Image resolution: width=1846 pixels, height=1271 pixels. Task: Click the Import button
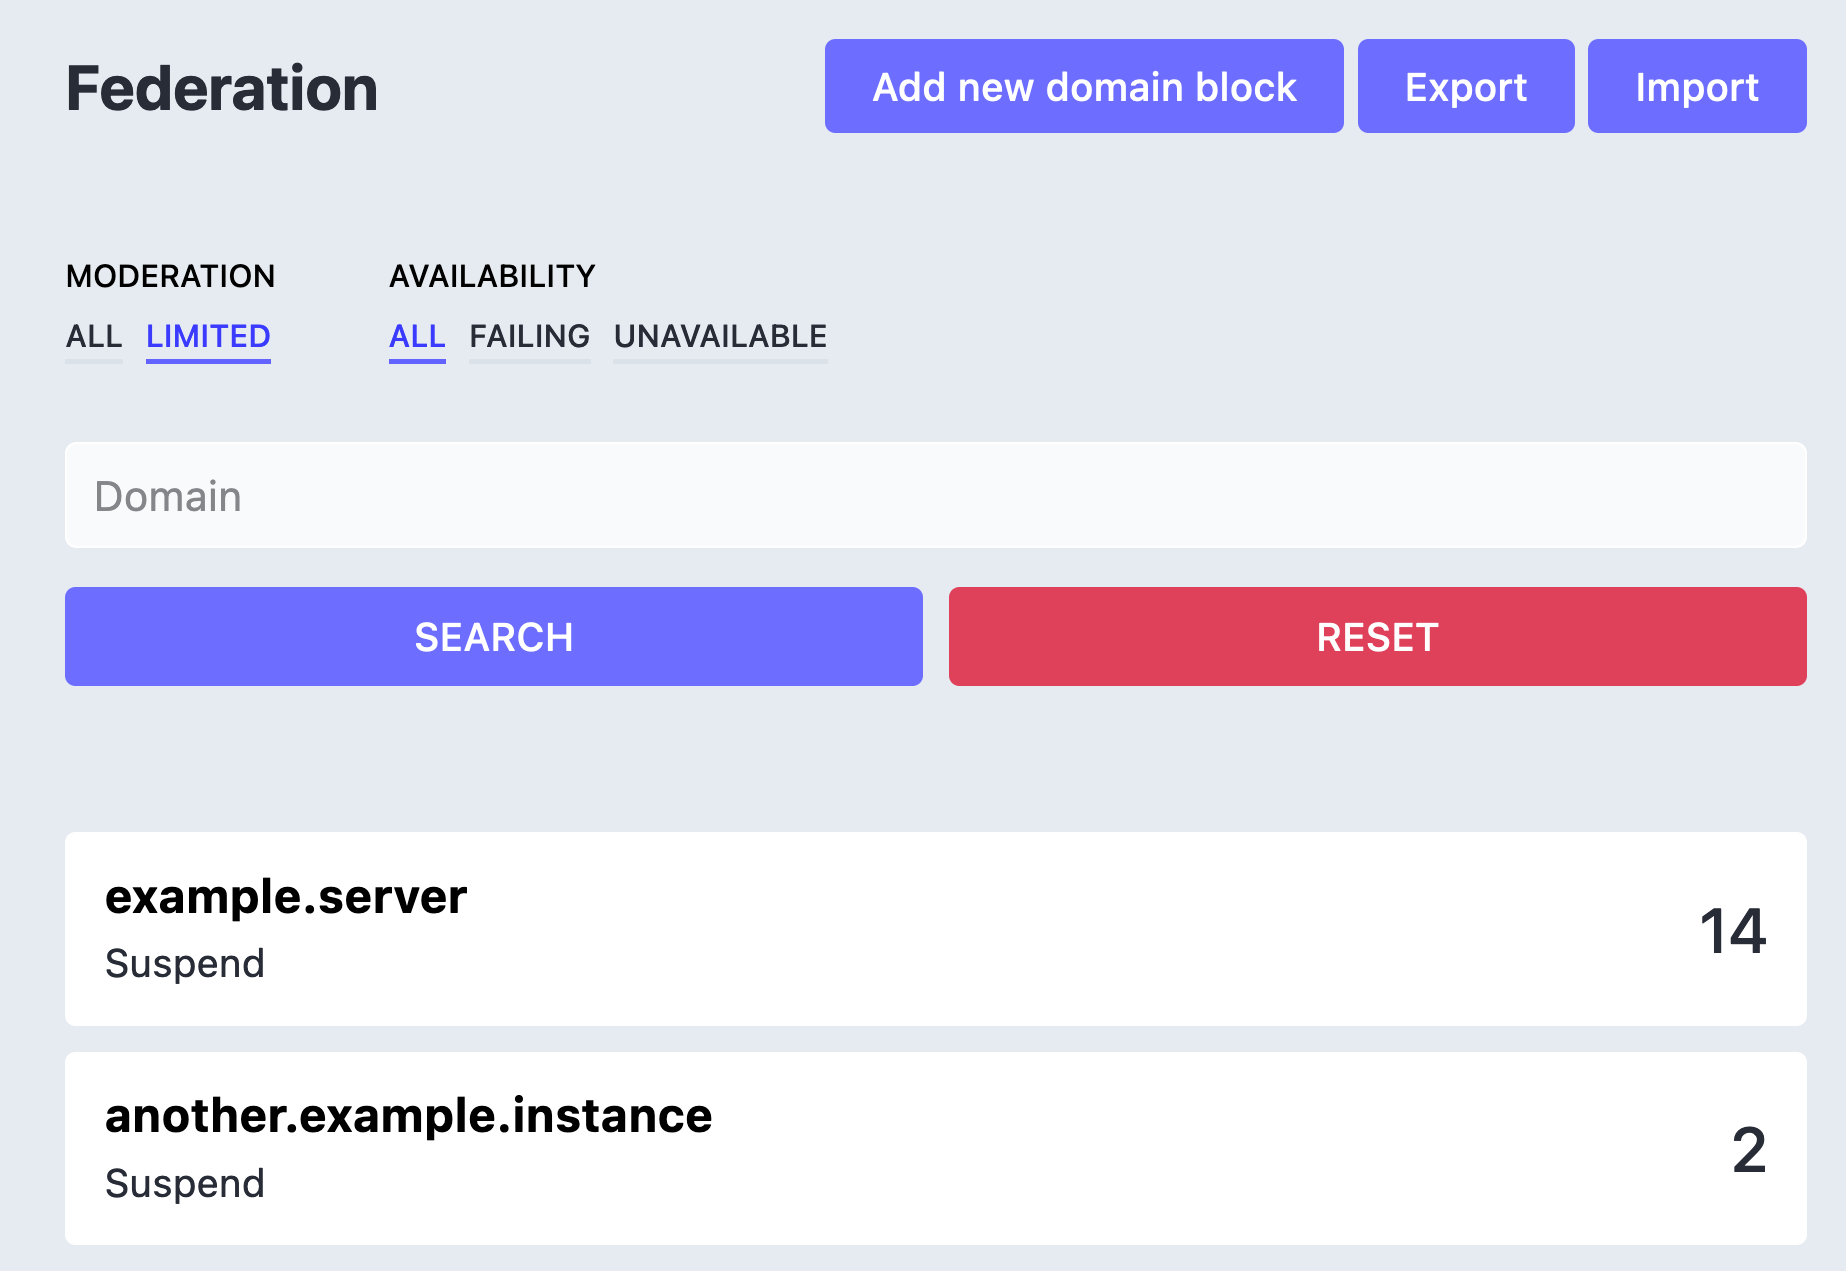click(x=1697, y=86)
